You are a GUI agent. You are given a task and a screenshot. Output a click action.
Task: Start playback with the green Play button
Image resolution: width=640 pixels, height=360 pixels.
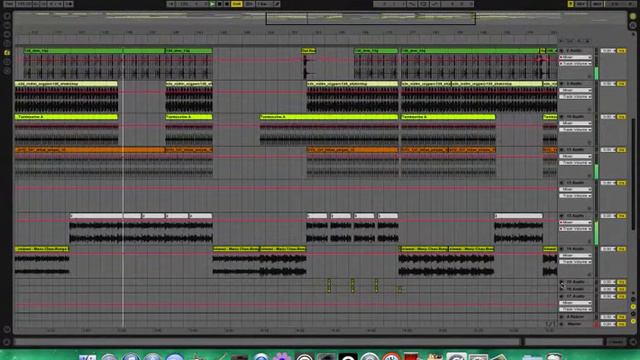(x=212, y=4)
